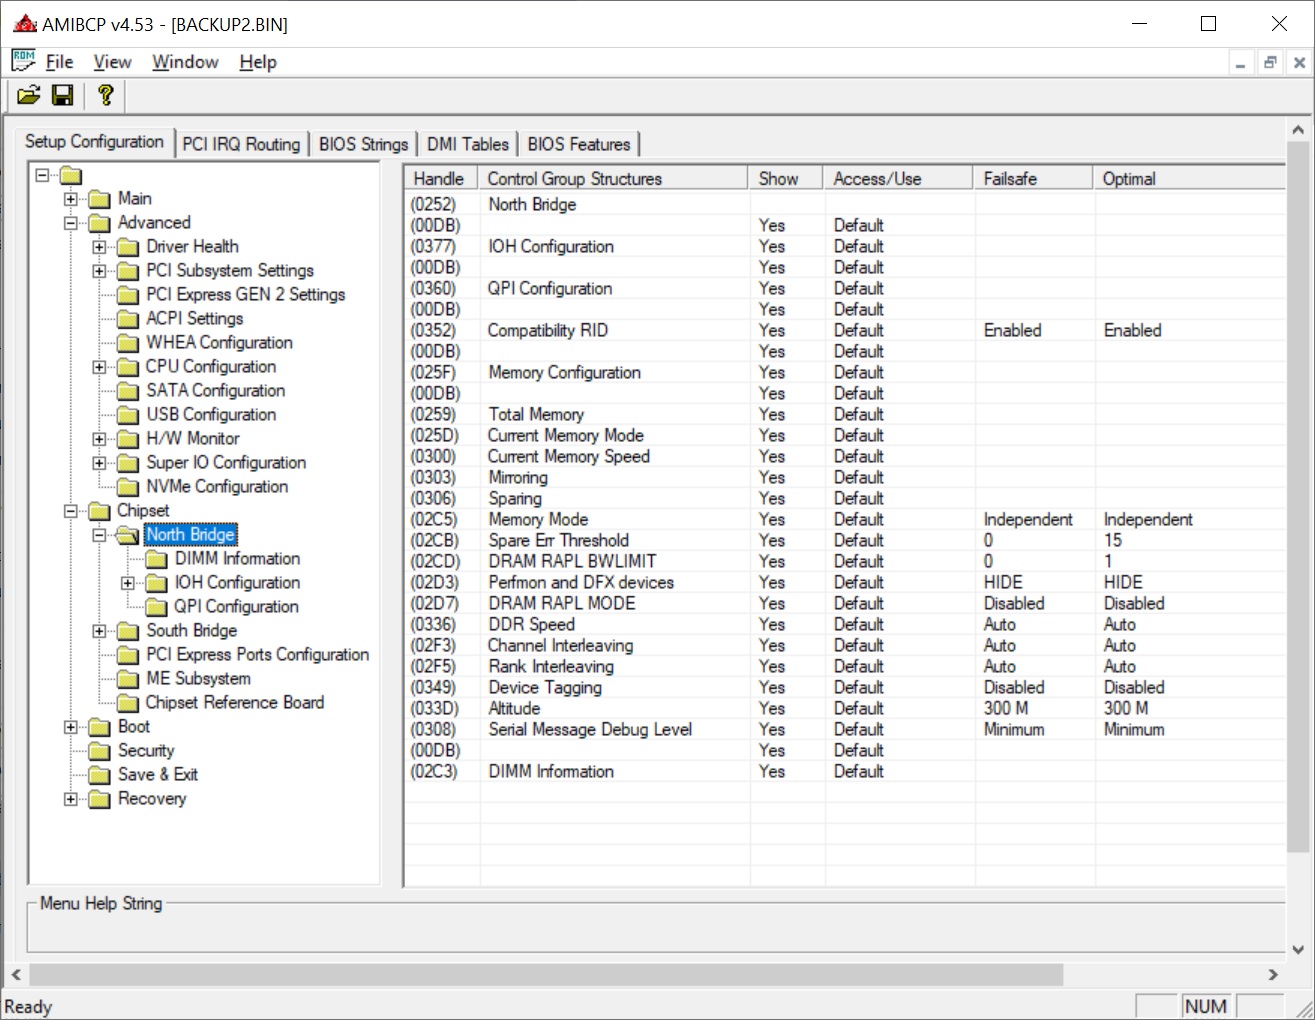Image resolution: width=1315 pixels, height=1020 pixels.
Task: Select PCI Express GEN 2 Settings item
Action: [245, 295]
